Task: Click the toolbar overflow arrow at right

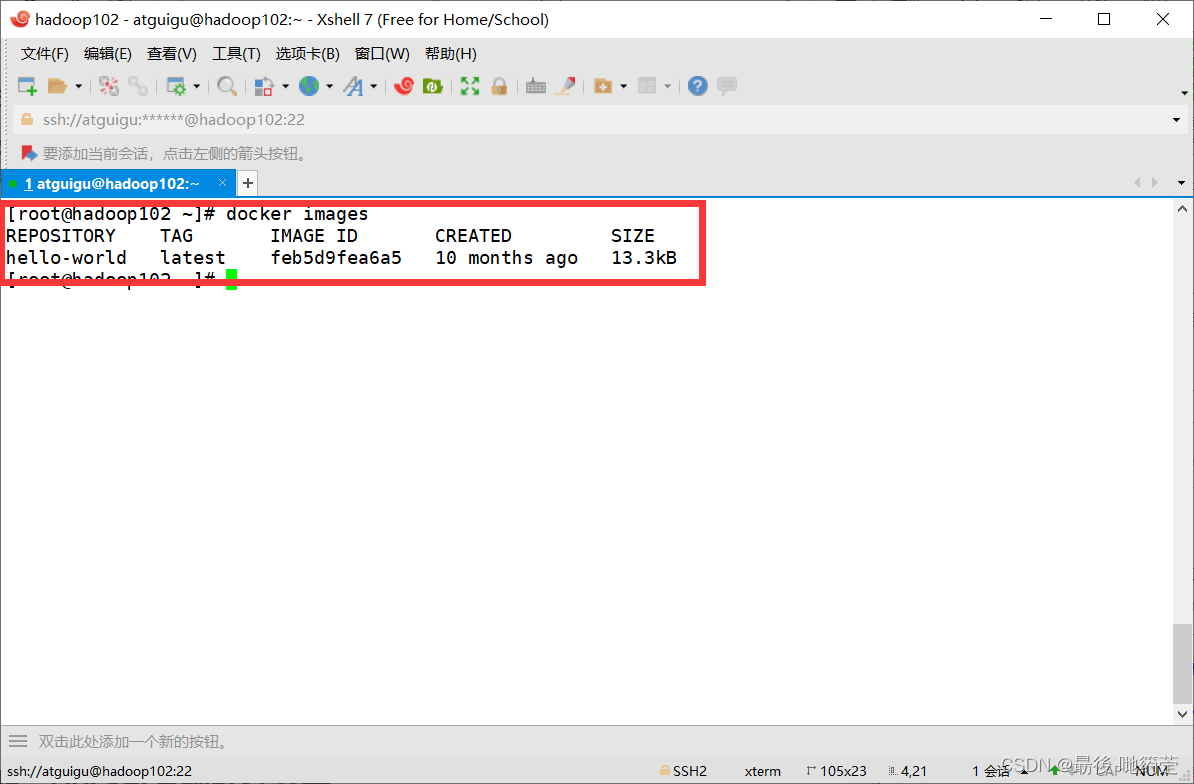Action: (1184, 93)
